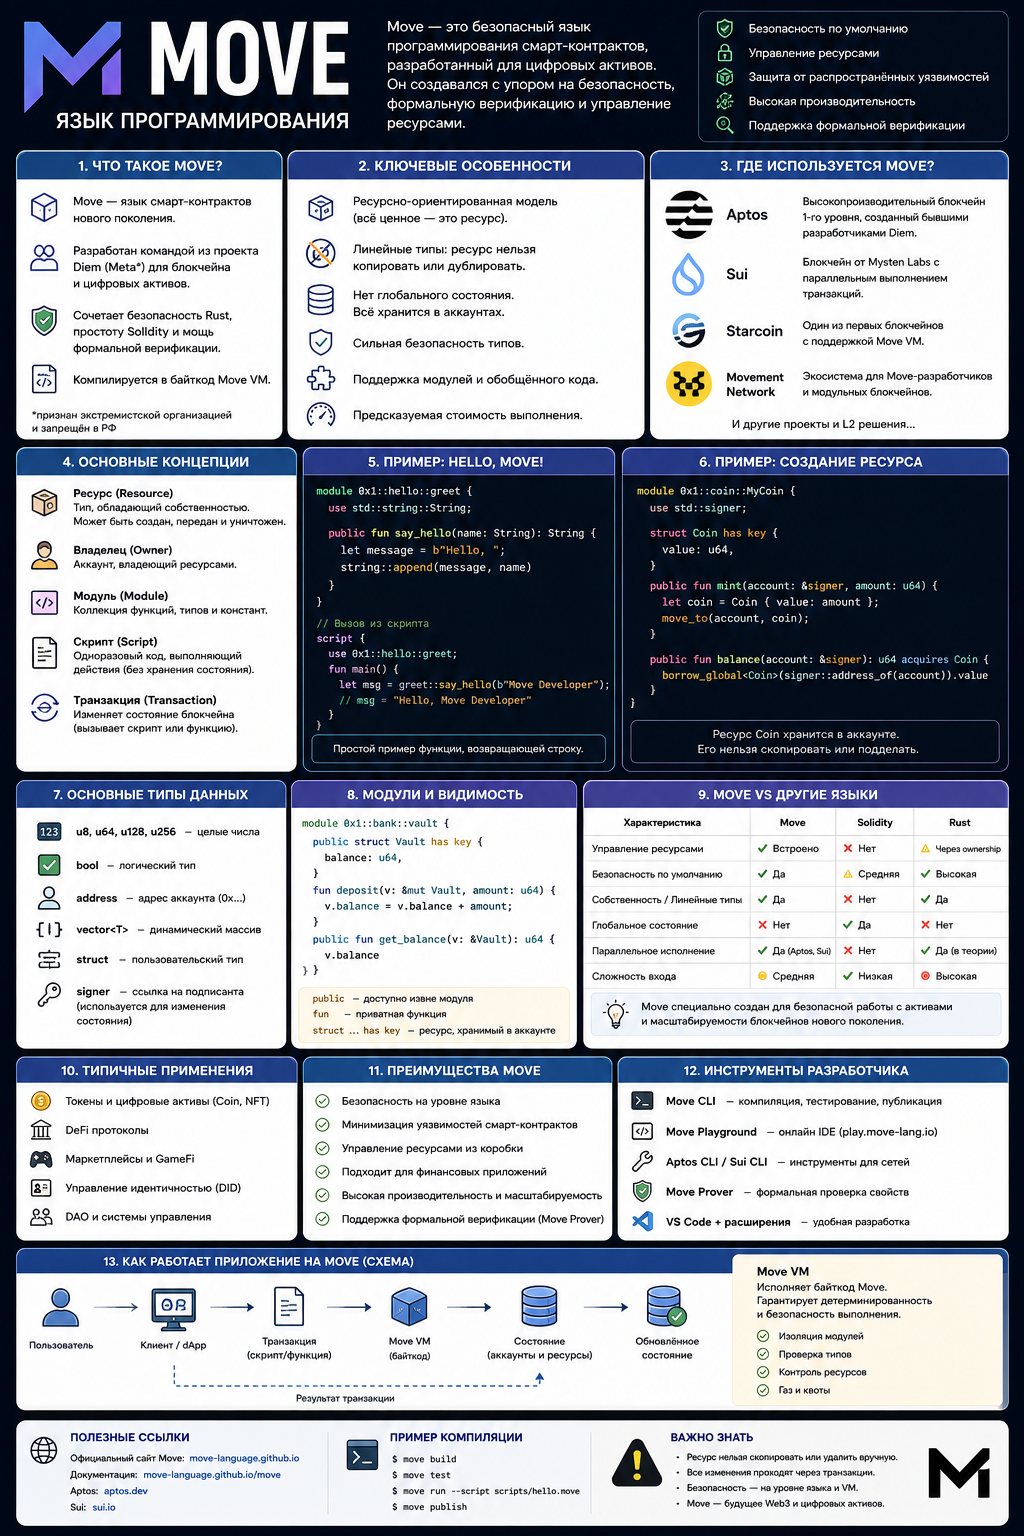
Task: Click the checkmark beside Безопасность на уровне языка
Action: click(323, 1101)
